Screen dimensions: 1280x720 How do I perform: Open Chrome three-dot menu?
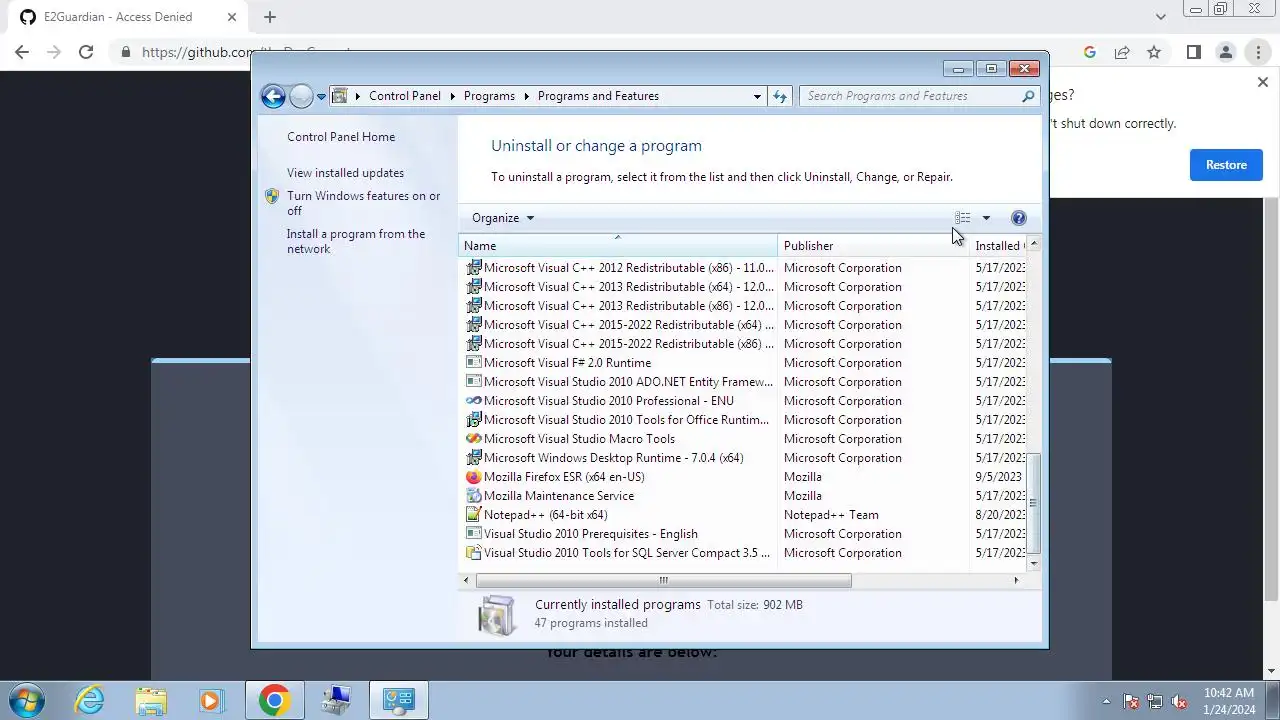[x=1258, y=52]
